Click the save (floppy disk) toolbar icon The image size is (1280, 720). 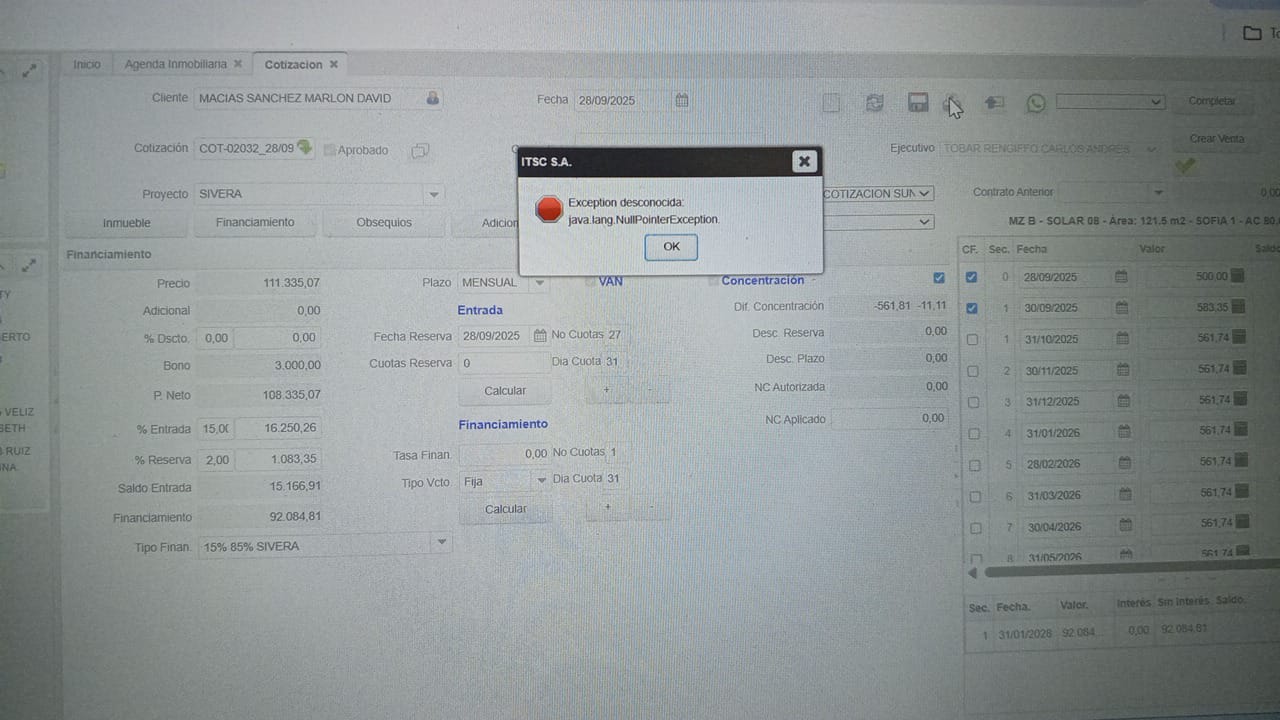click(x=917, y=103)
